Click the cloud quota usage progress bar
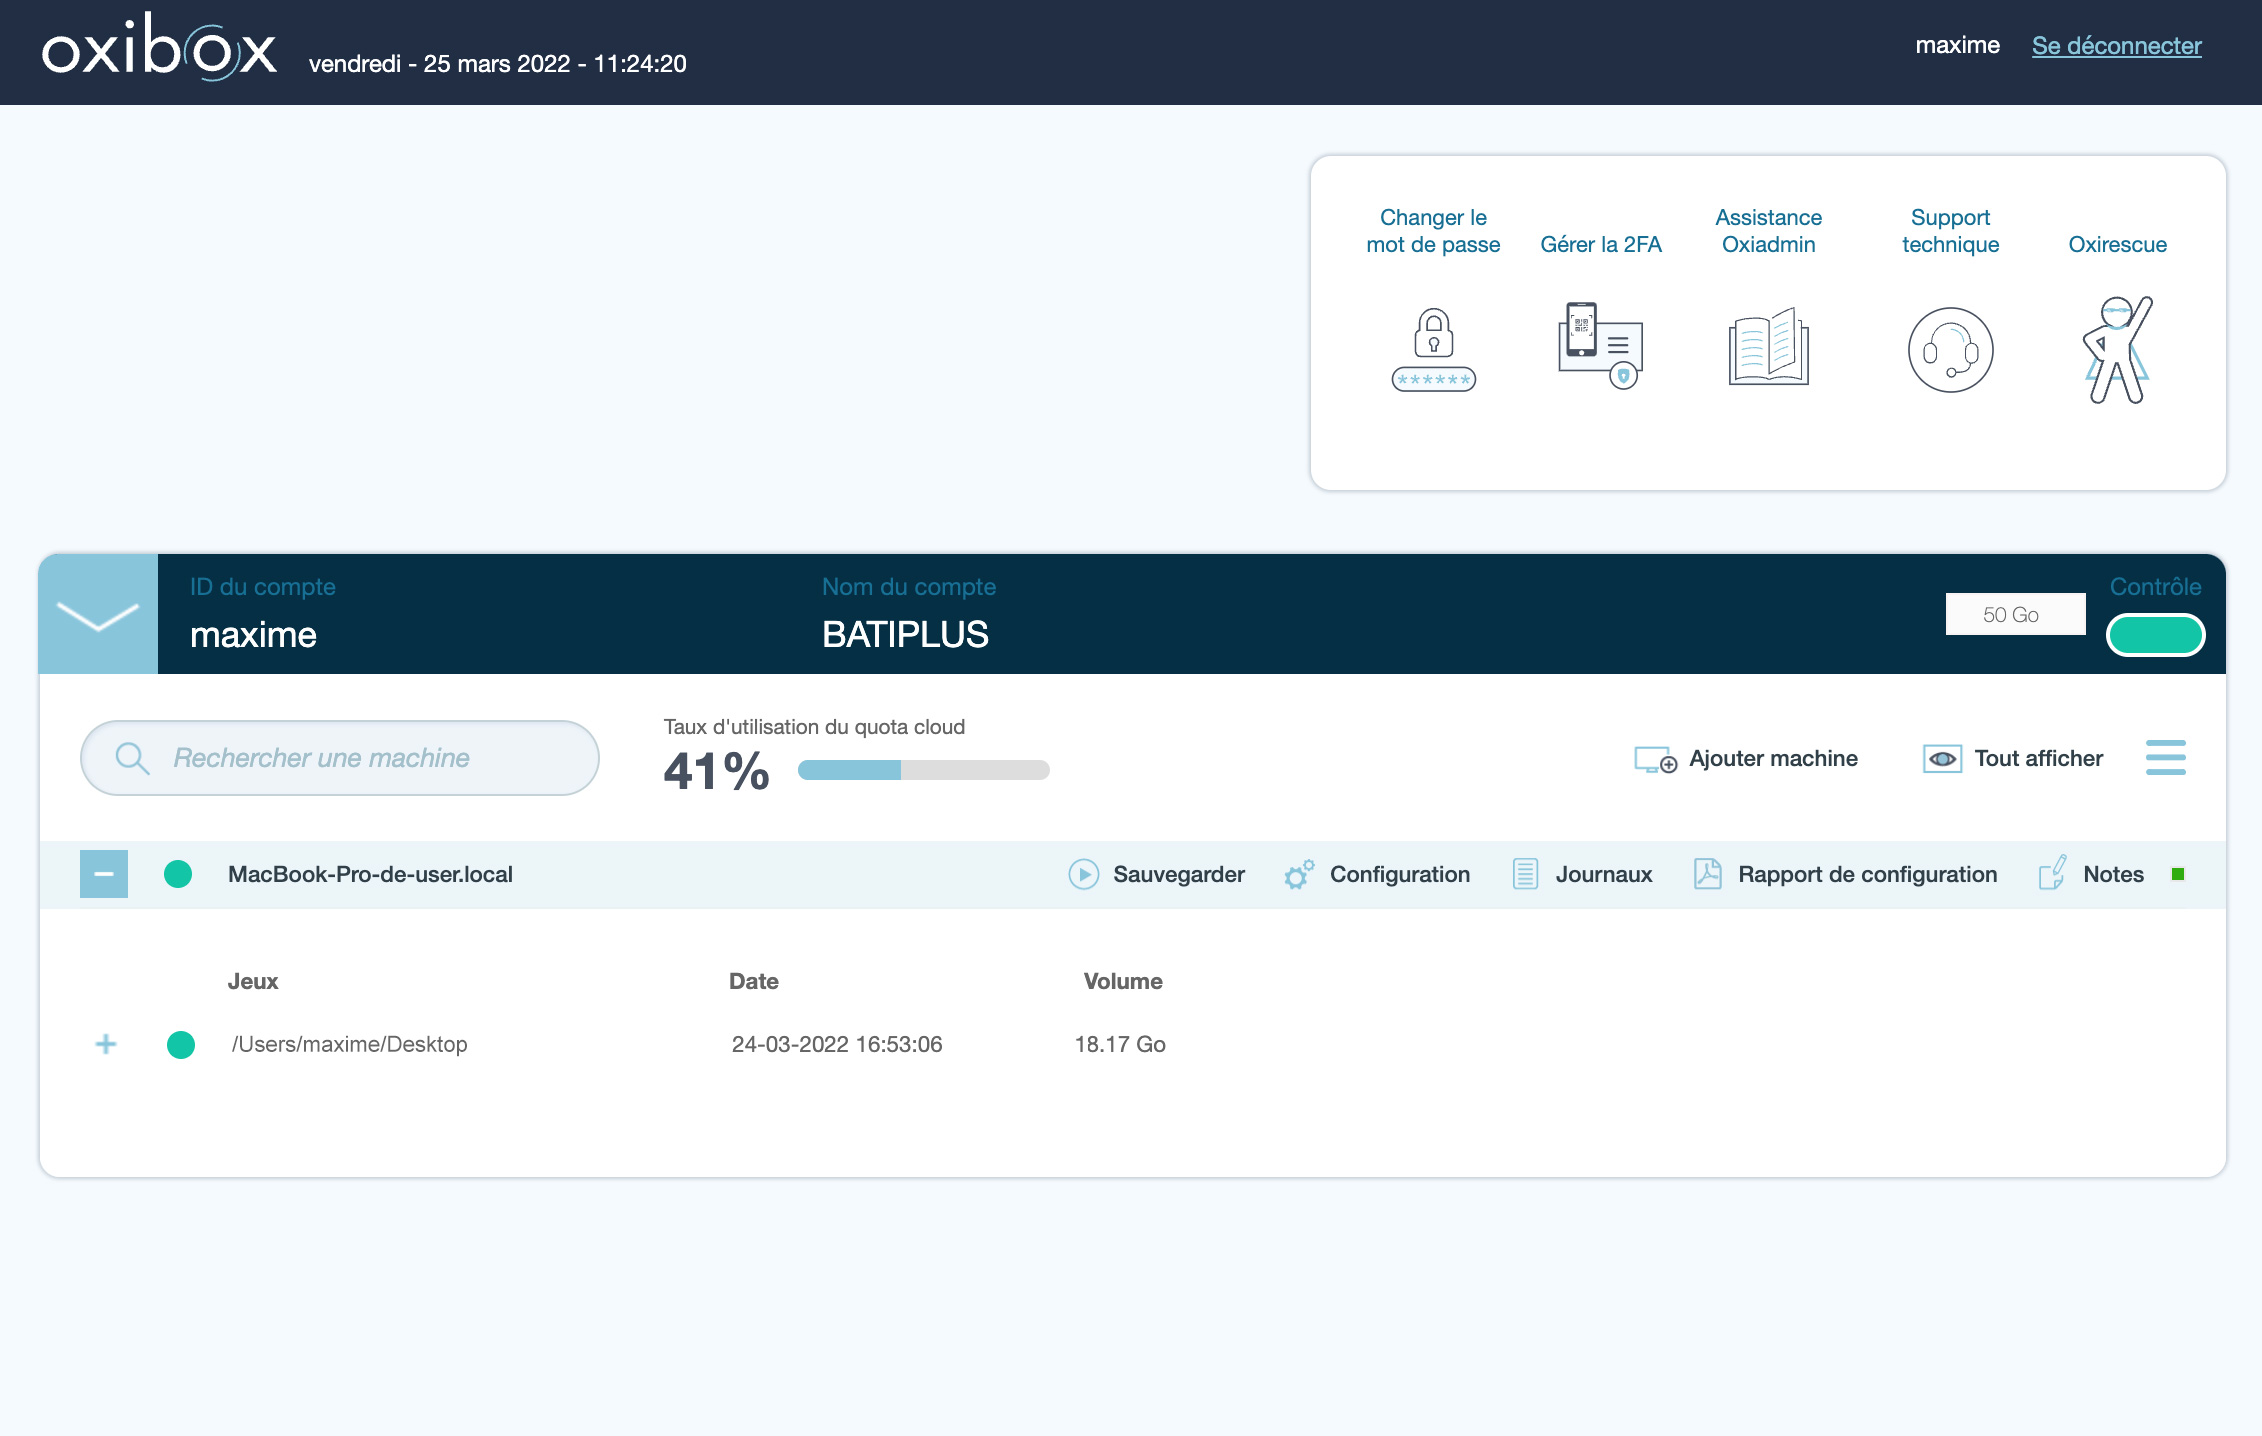 (923, 770)
